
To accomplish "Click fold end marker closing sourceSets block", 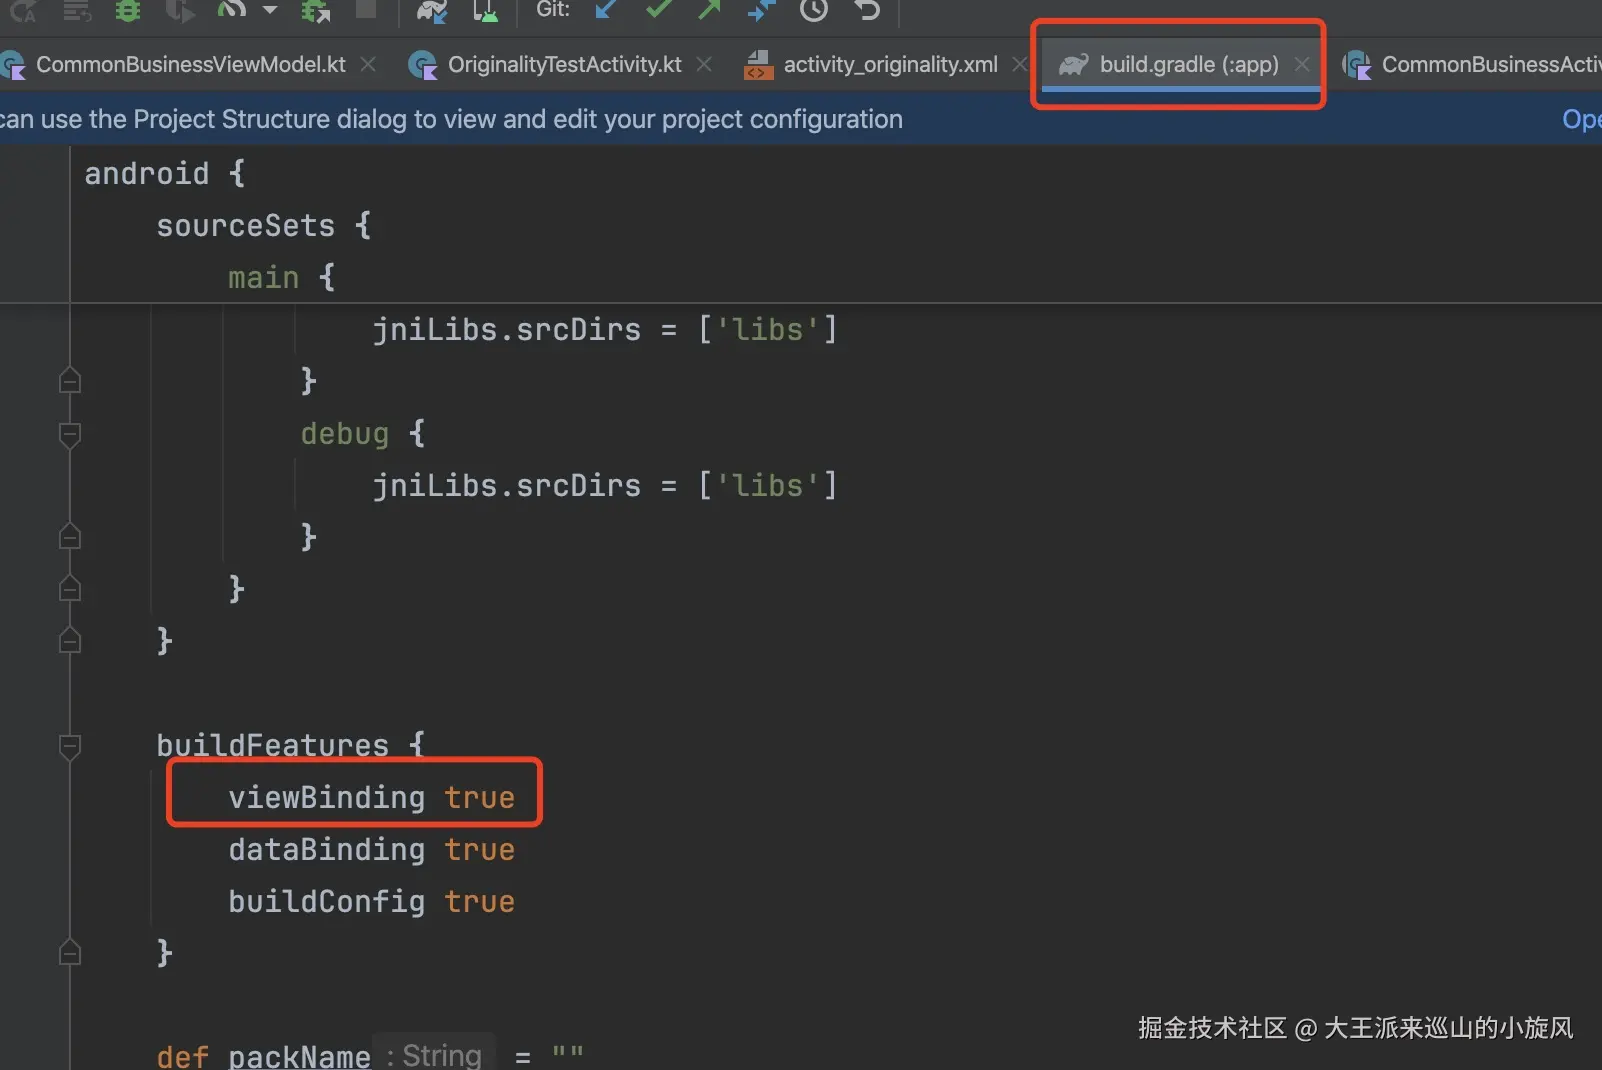I will 70,641.
